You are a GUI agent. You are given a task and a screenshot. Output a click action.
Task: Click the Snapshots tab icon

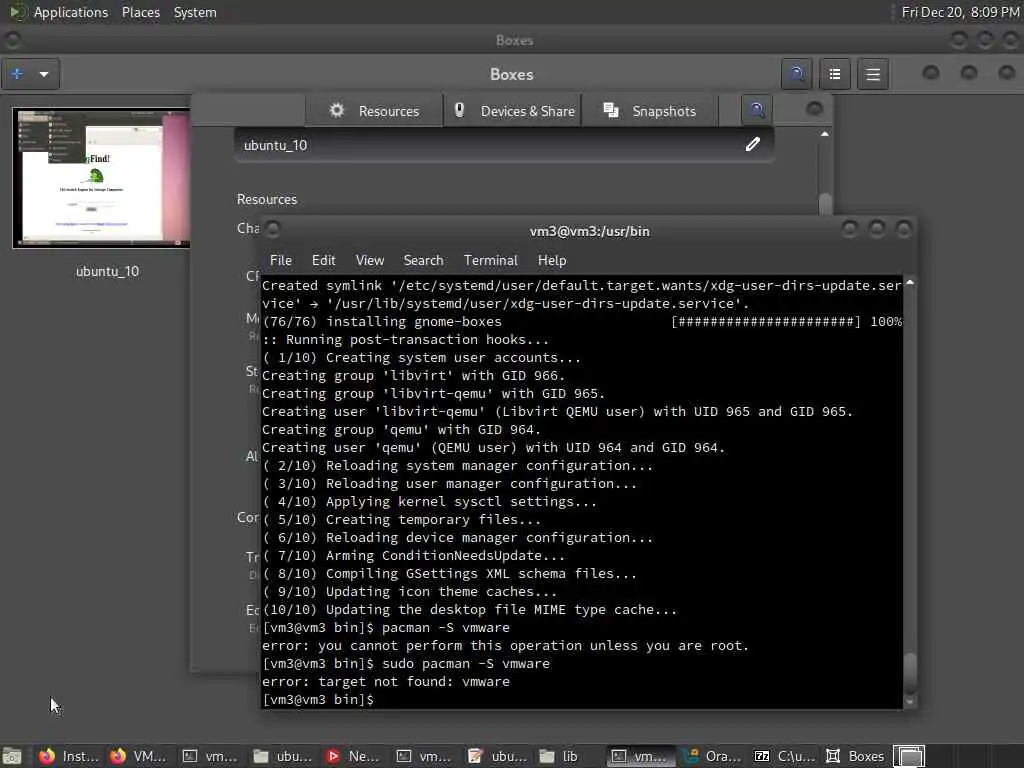click(611, 110)
